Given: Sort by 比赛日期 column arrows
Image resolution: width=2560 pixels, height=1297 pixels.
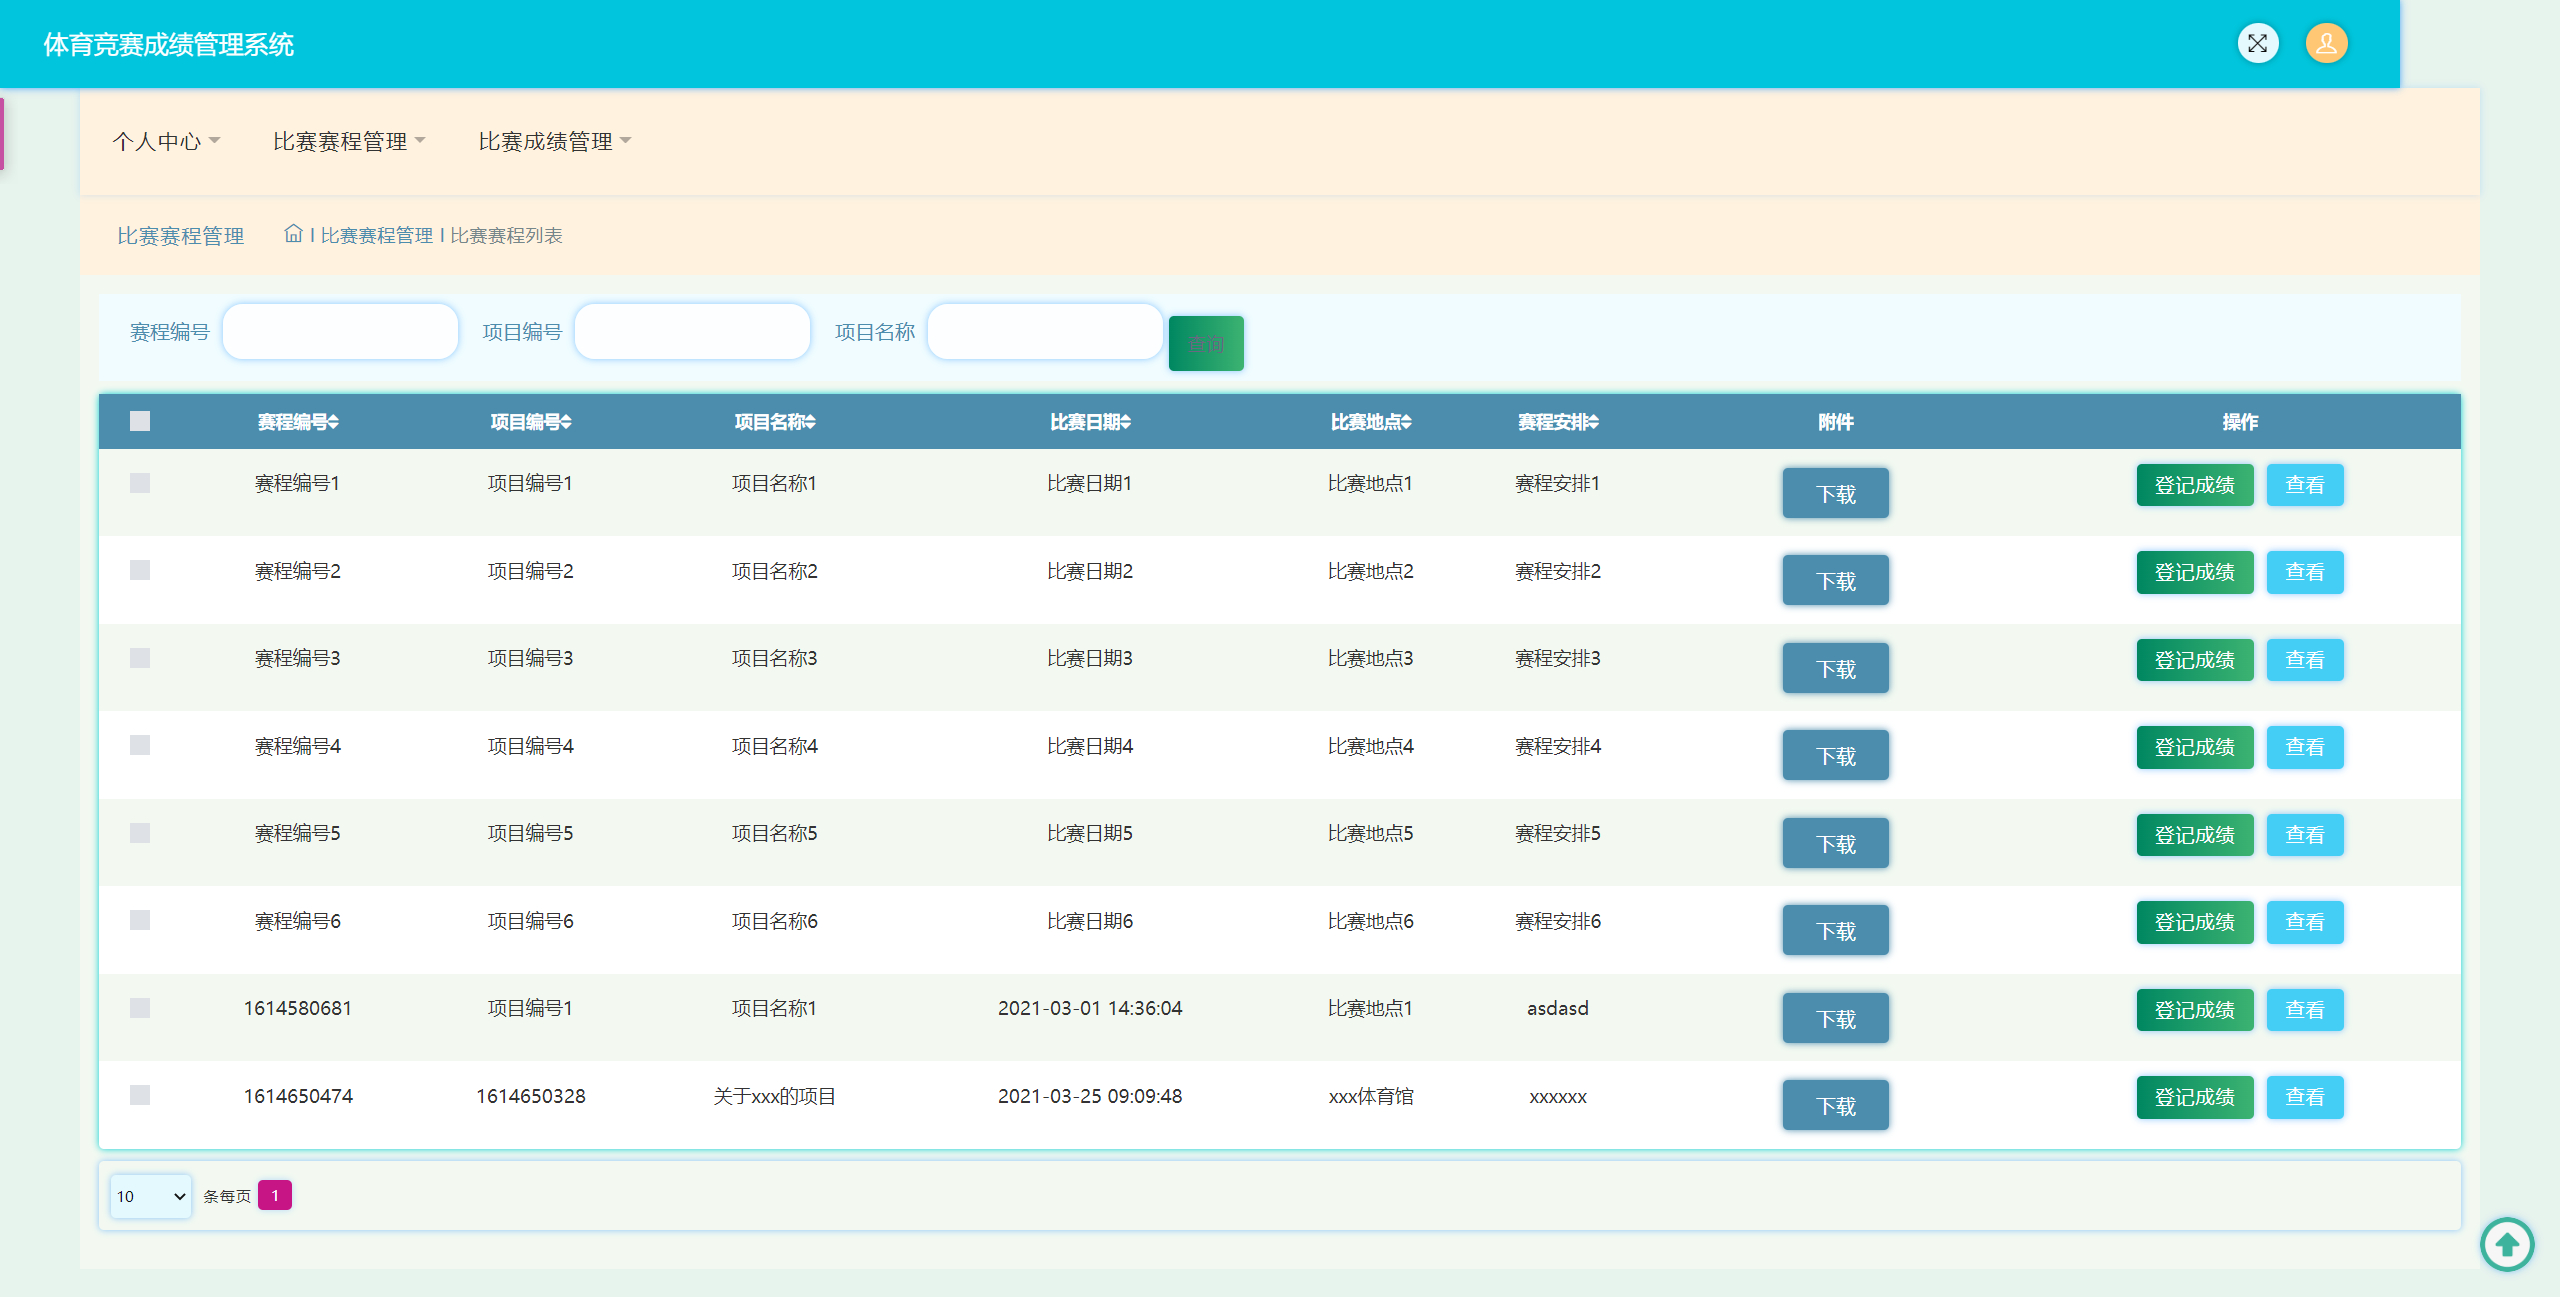Looking at the screenshot, I should (1126, 422).
